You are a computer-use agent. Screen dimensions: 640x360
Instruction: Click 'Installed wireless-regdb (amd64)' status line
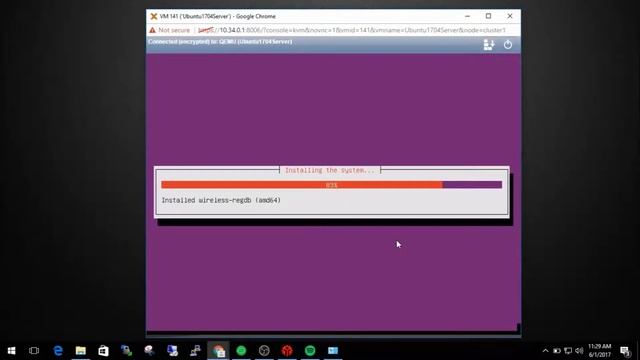coord(221,200)
